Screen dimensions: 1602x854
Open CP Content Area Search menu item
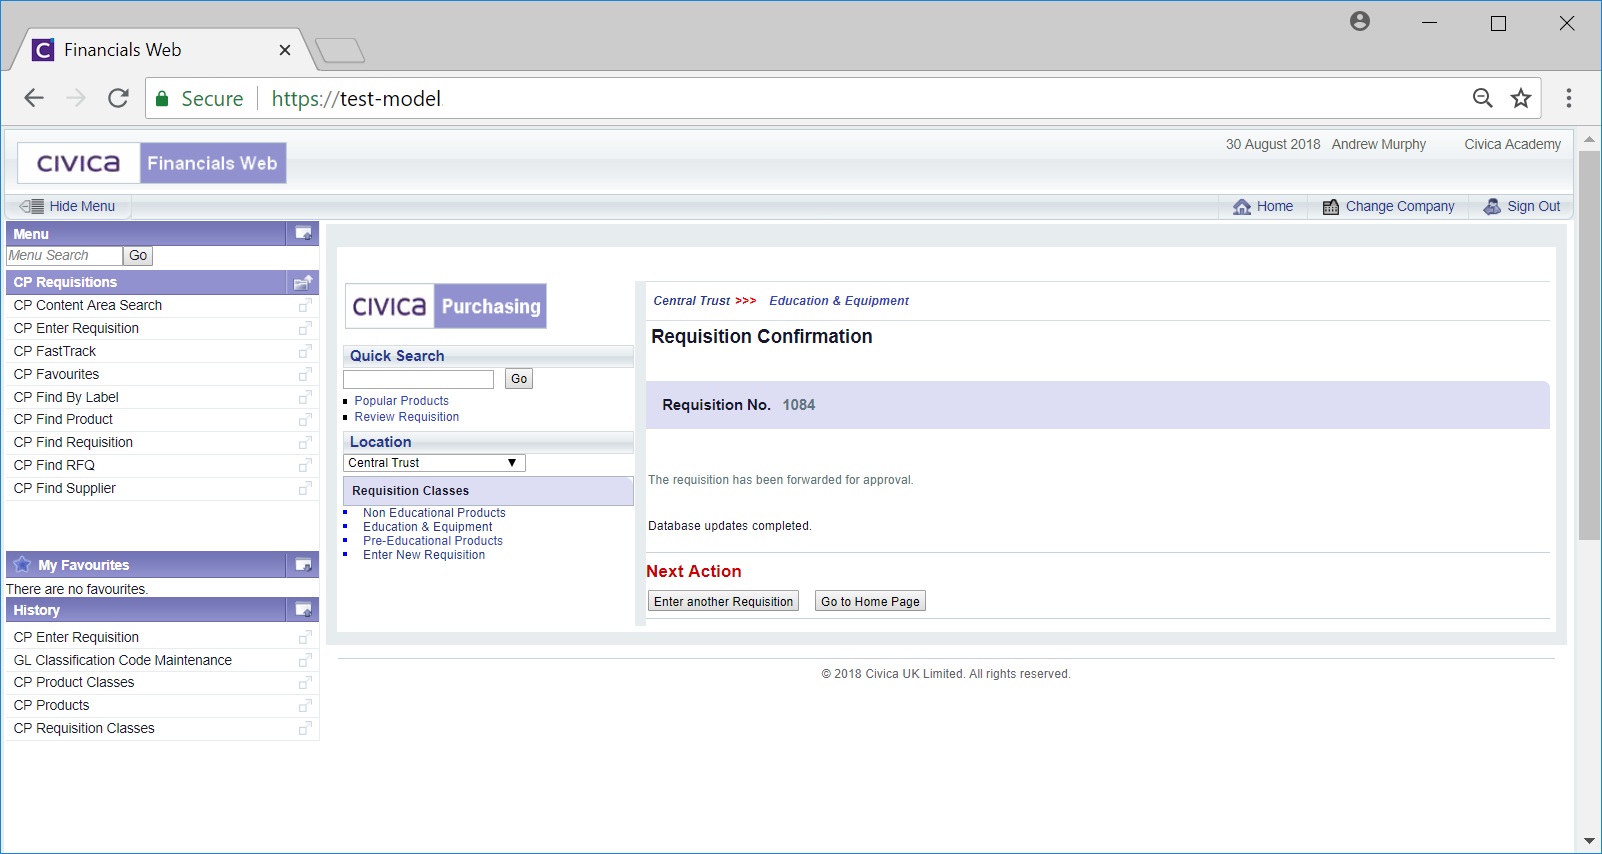pyautogui.click(x=88, y=305)
